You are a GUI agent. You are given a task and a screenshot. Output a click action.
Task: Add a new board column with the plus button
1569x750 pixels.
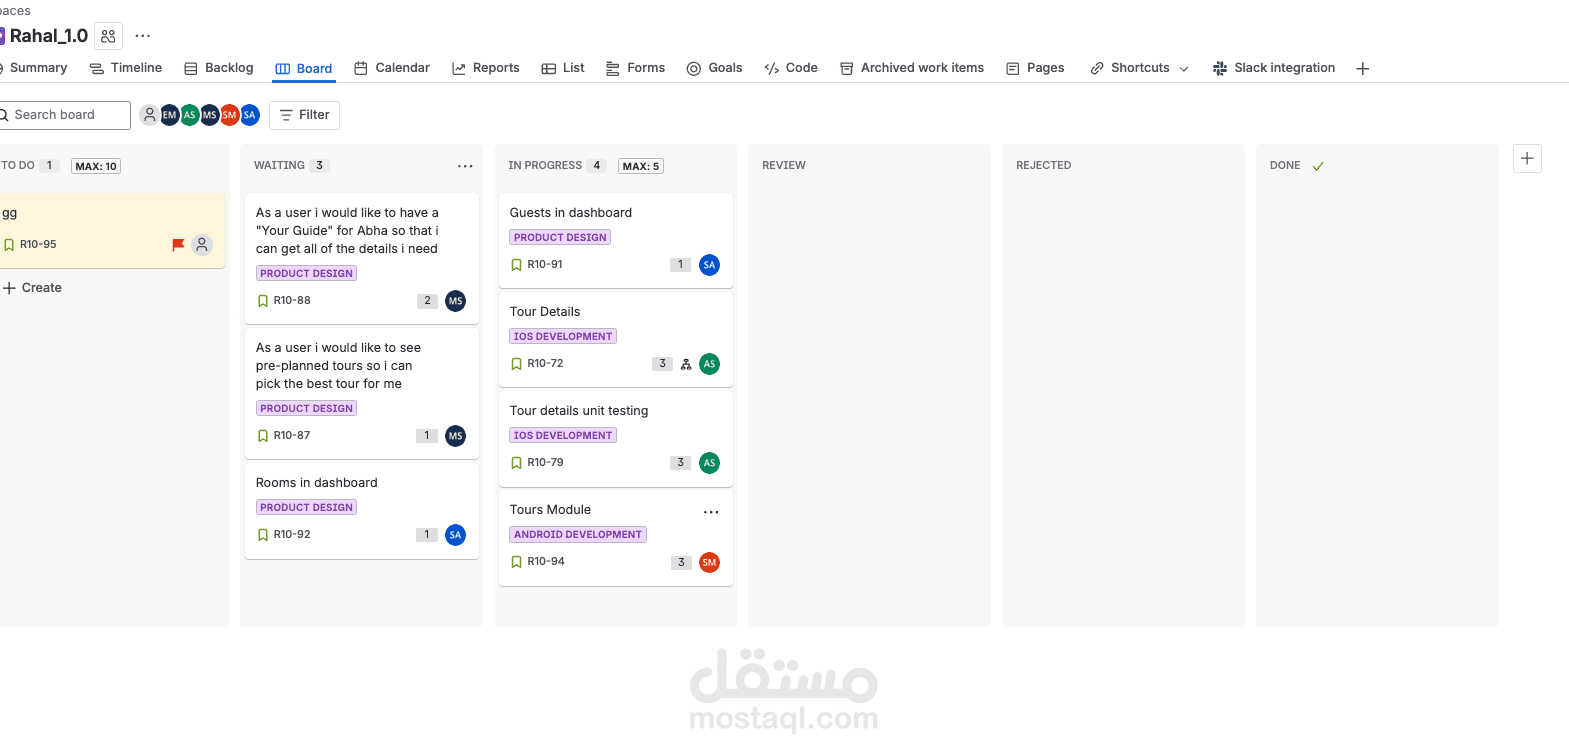click(x=1527, y=159)
